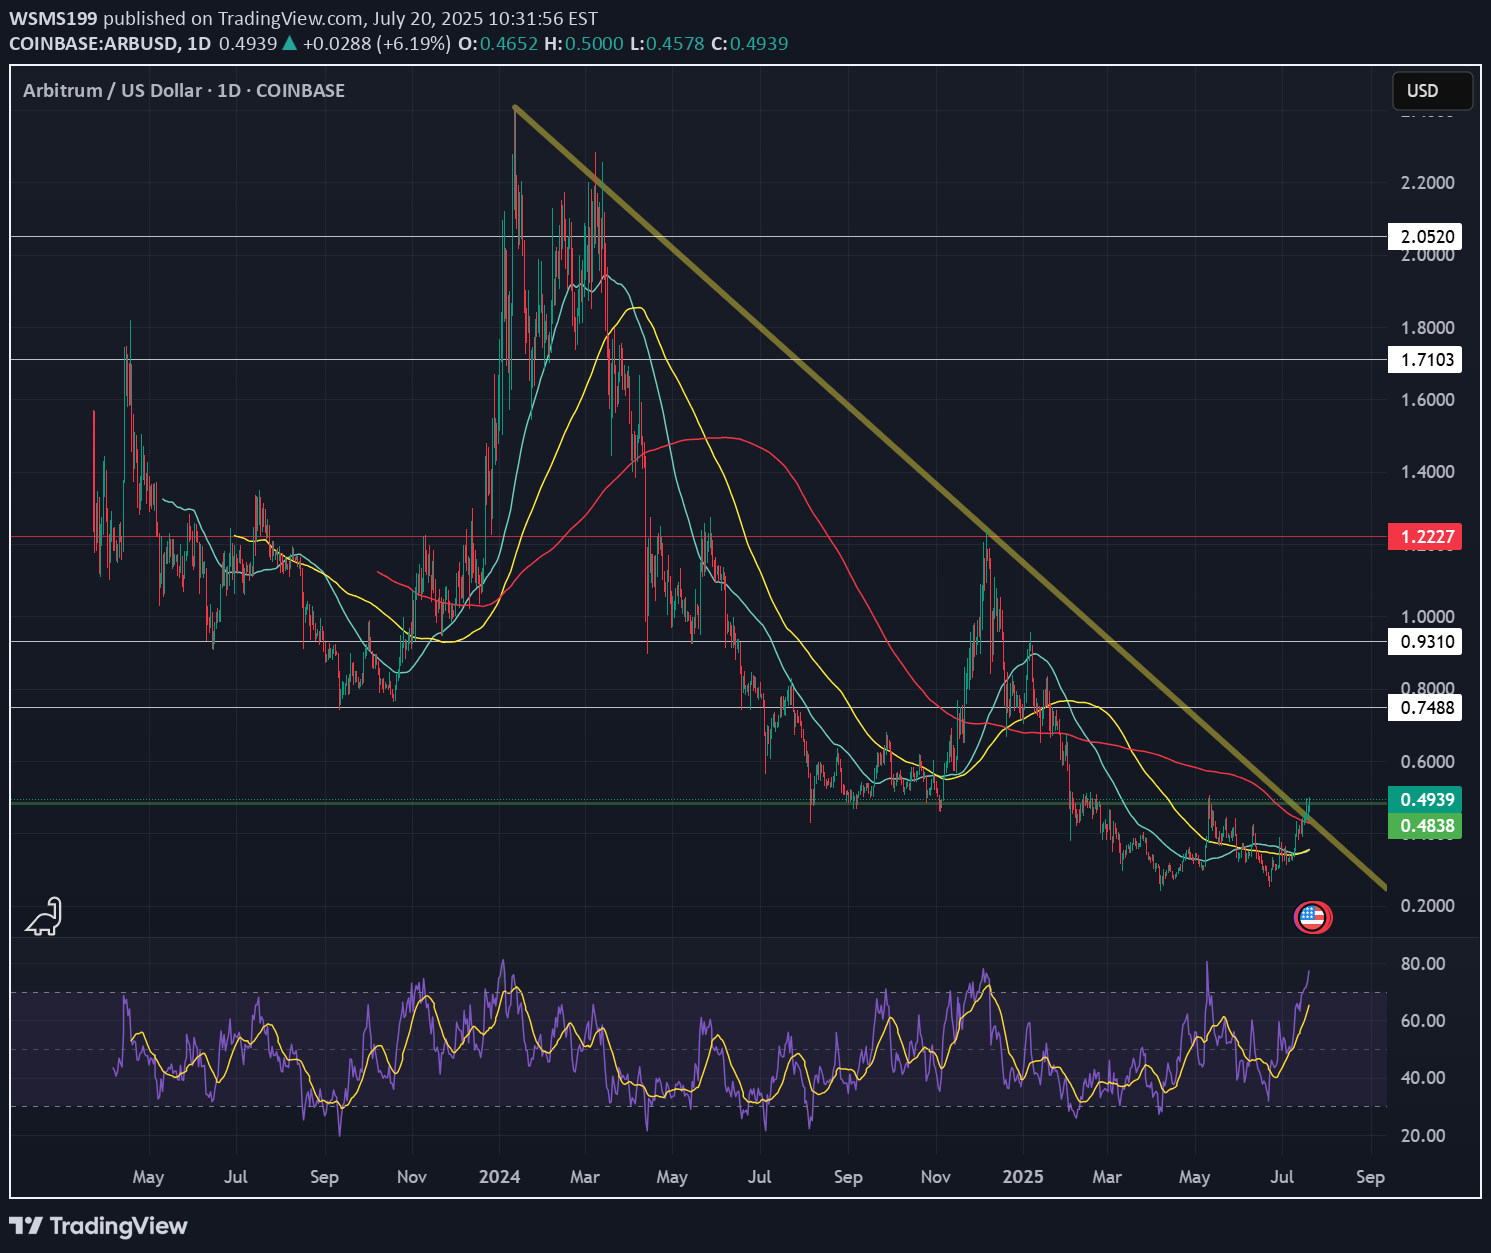
Task: Click the dinosaur icon at chart bottom-left
Action: click(x=44, y=916)
